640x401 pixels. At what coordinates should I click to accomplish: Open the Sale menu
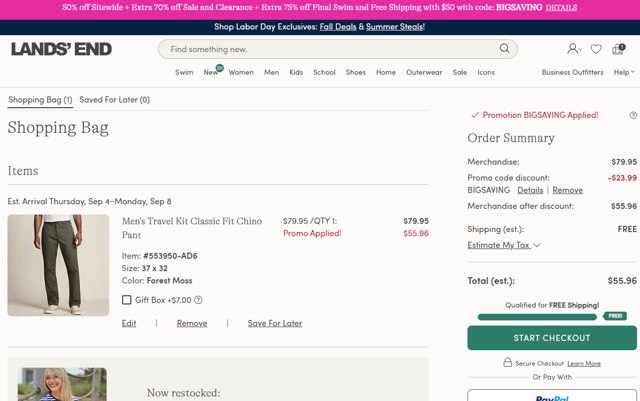tap(460, 72)
